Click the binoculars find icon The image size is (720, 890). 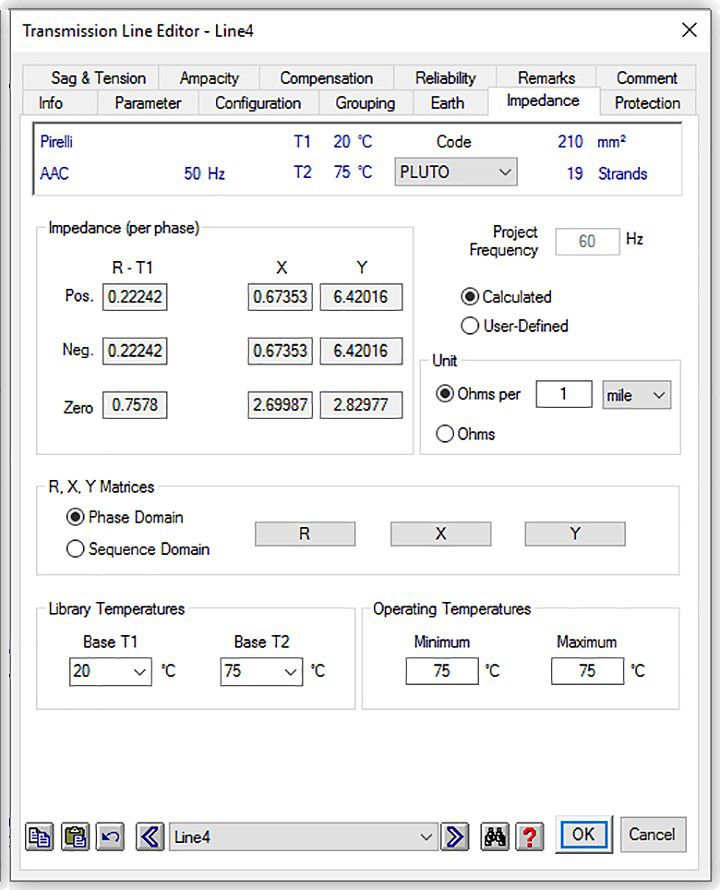tap(495, 837)
